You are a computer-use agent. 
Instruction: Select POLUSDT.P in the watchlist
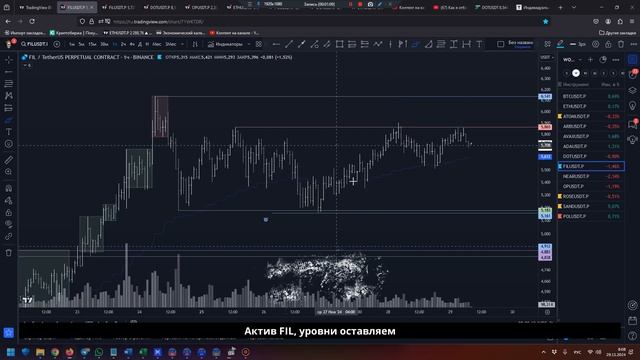click(591, 216)
